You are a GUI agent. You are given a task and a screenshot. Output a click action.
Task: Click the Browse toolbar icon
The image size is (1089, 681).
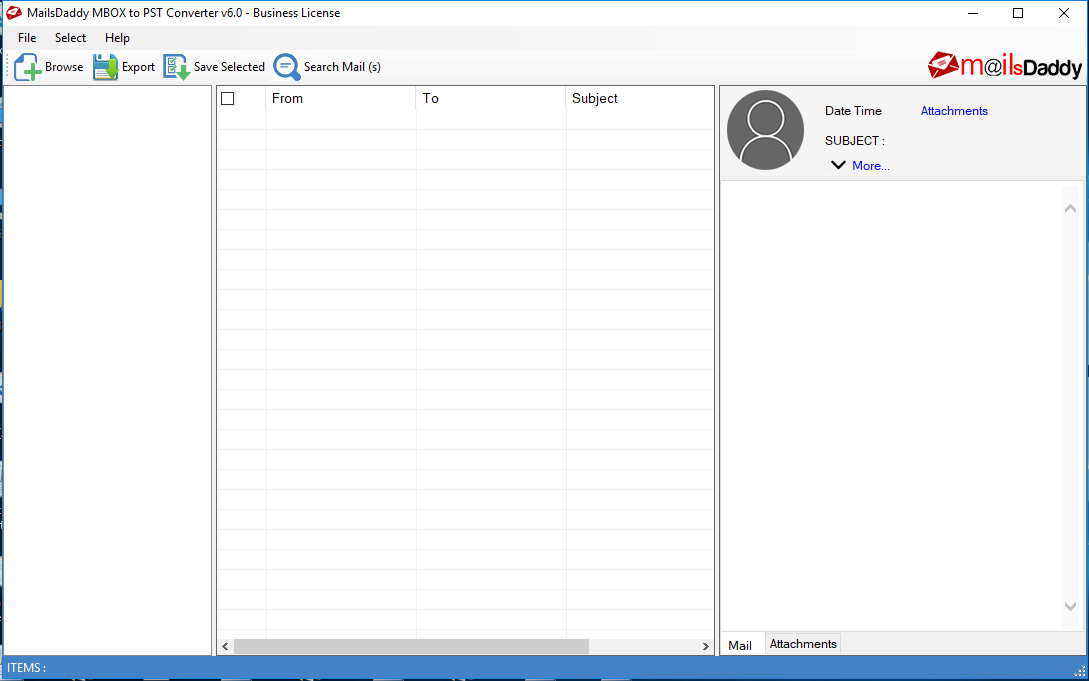[x=27, y=66]
